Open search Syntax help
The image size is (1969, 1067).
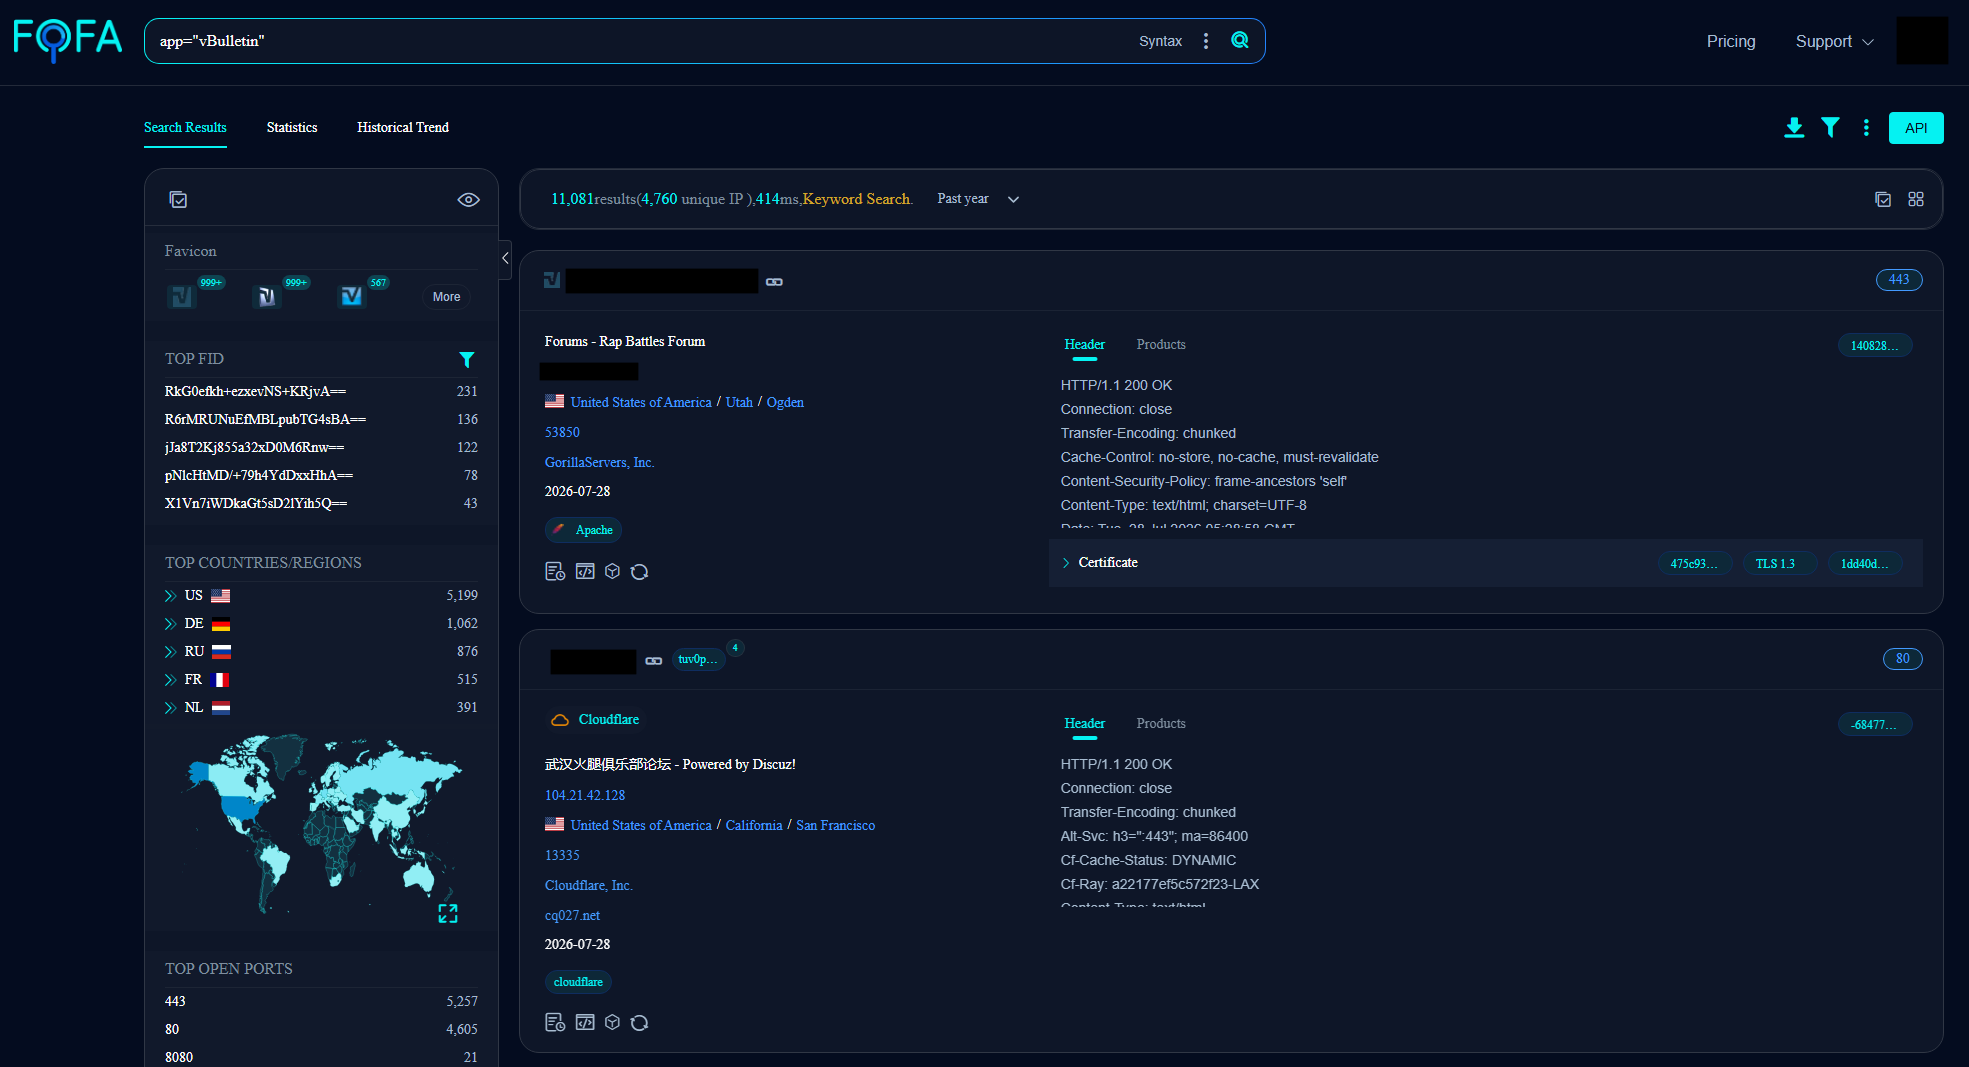click(1160, 41)
